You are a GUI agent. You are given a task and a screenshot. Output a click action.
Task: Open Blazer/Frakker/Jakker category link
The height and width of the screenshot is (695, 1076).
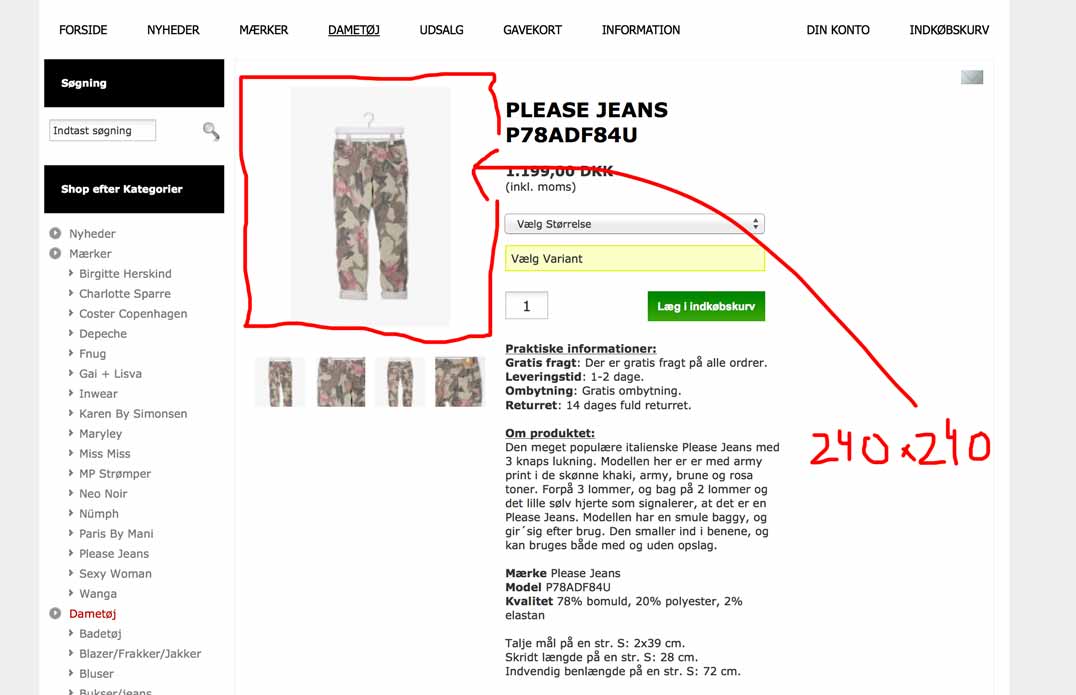(140, 654)
